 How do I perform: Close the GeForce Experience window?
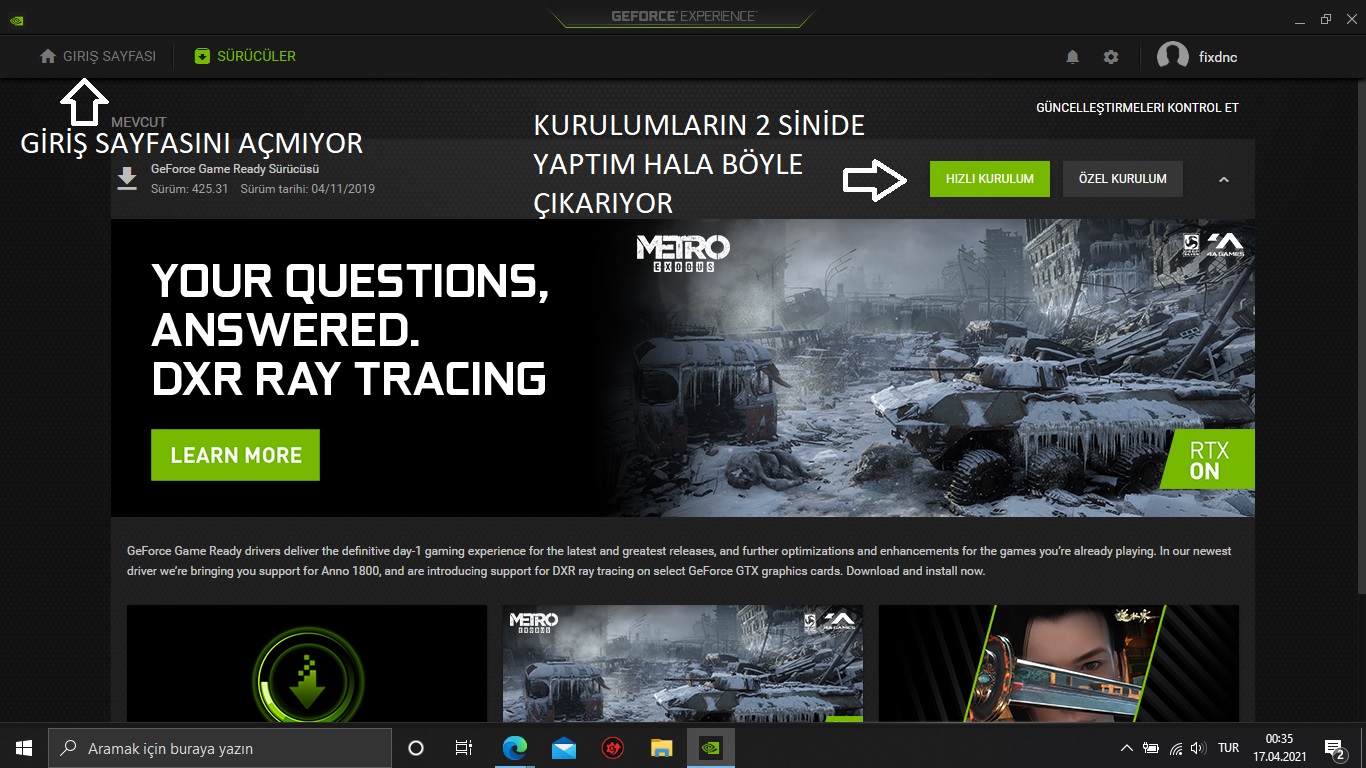click(x=1350, y=19)
